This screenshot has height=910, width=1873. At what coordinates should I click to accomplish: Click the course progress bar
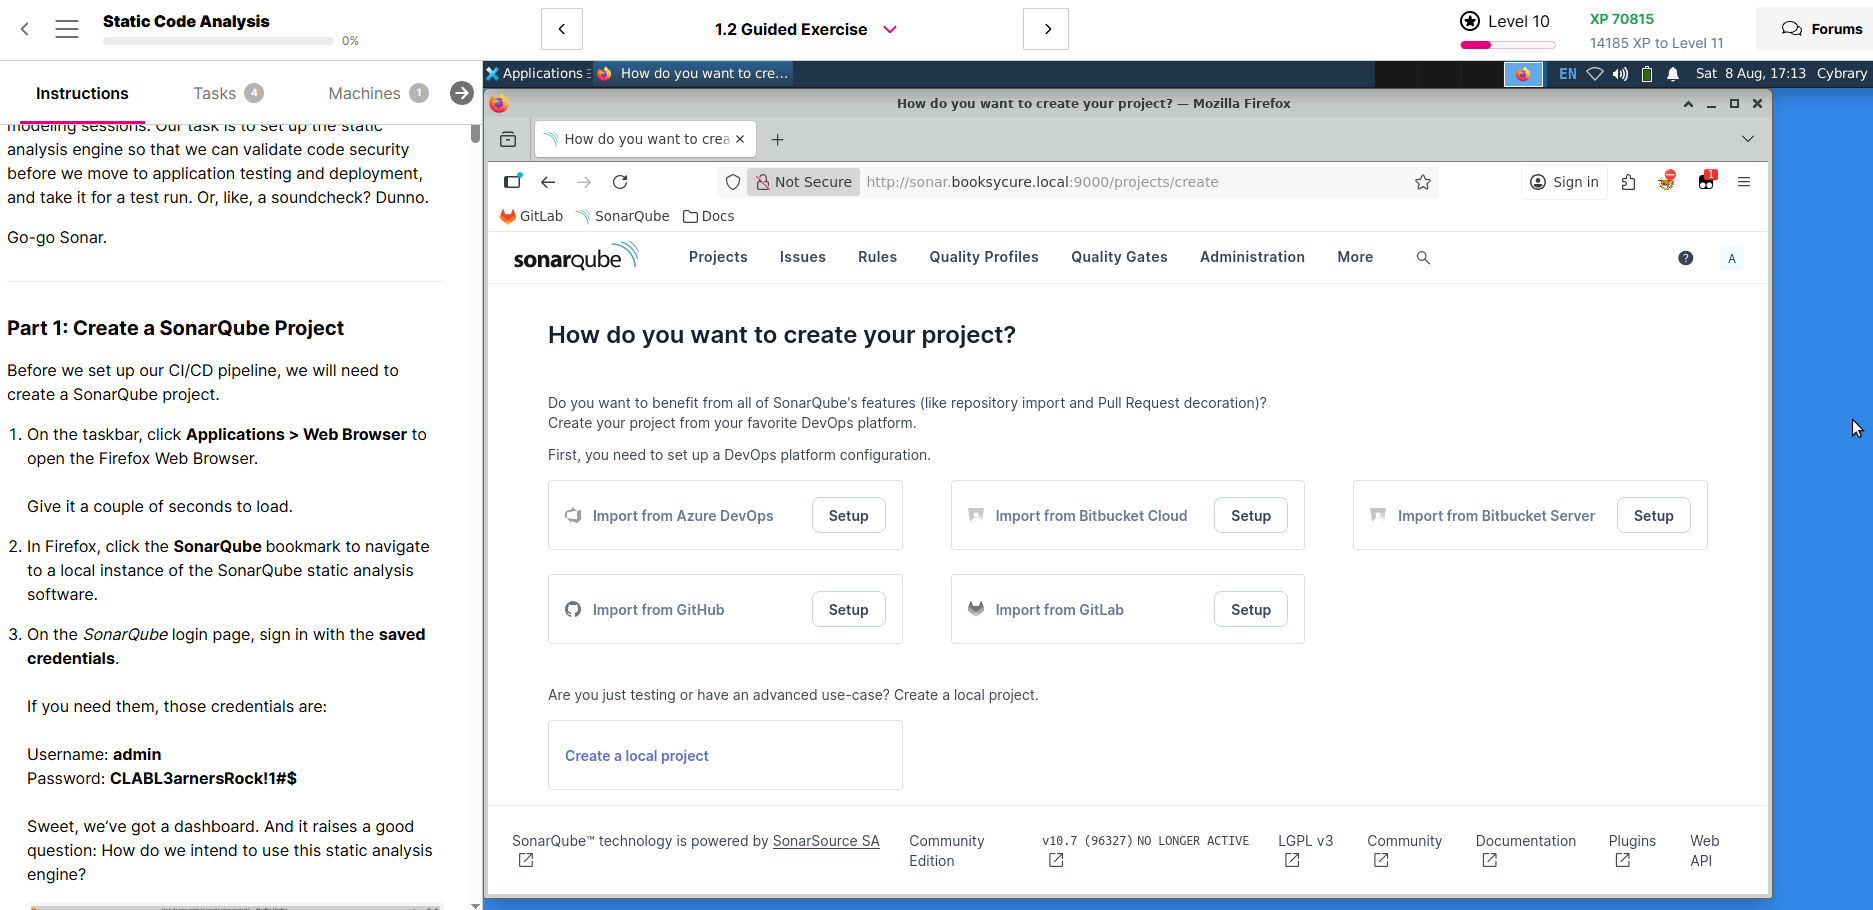(x=218, y=41)
